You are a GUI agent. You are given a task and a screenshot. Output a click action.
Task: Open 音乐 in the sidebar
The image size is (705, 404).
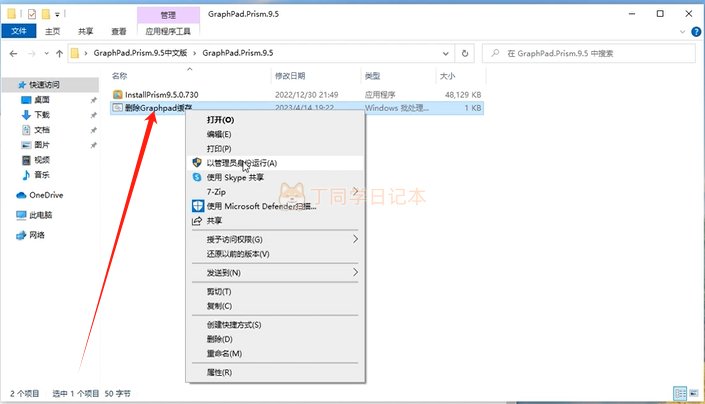42,175
